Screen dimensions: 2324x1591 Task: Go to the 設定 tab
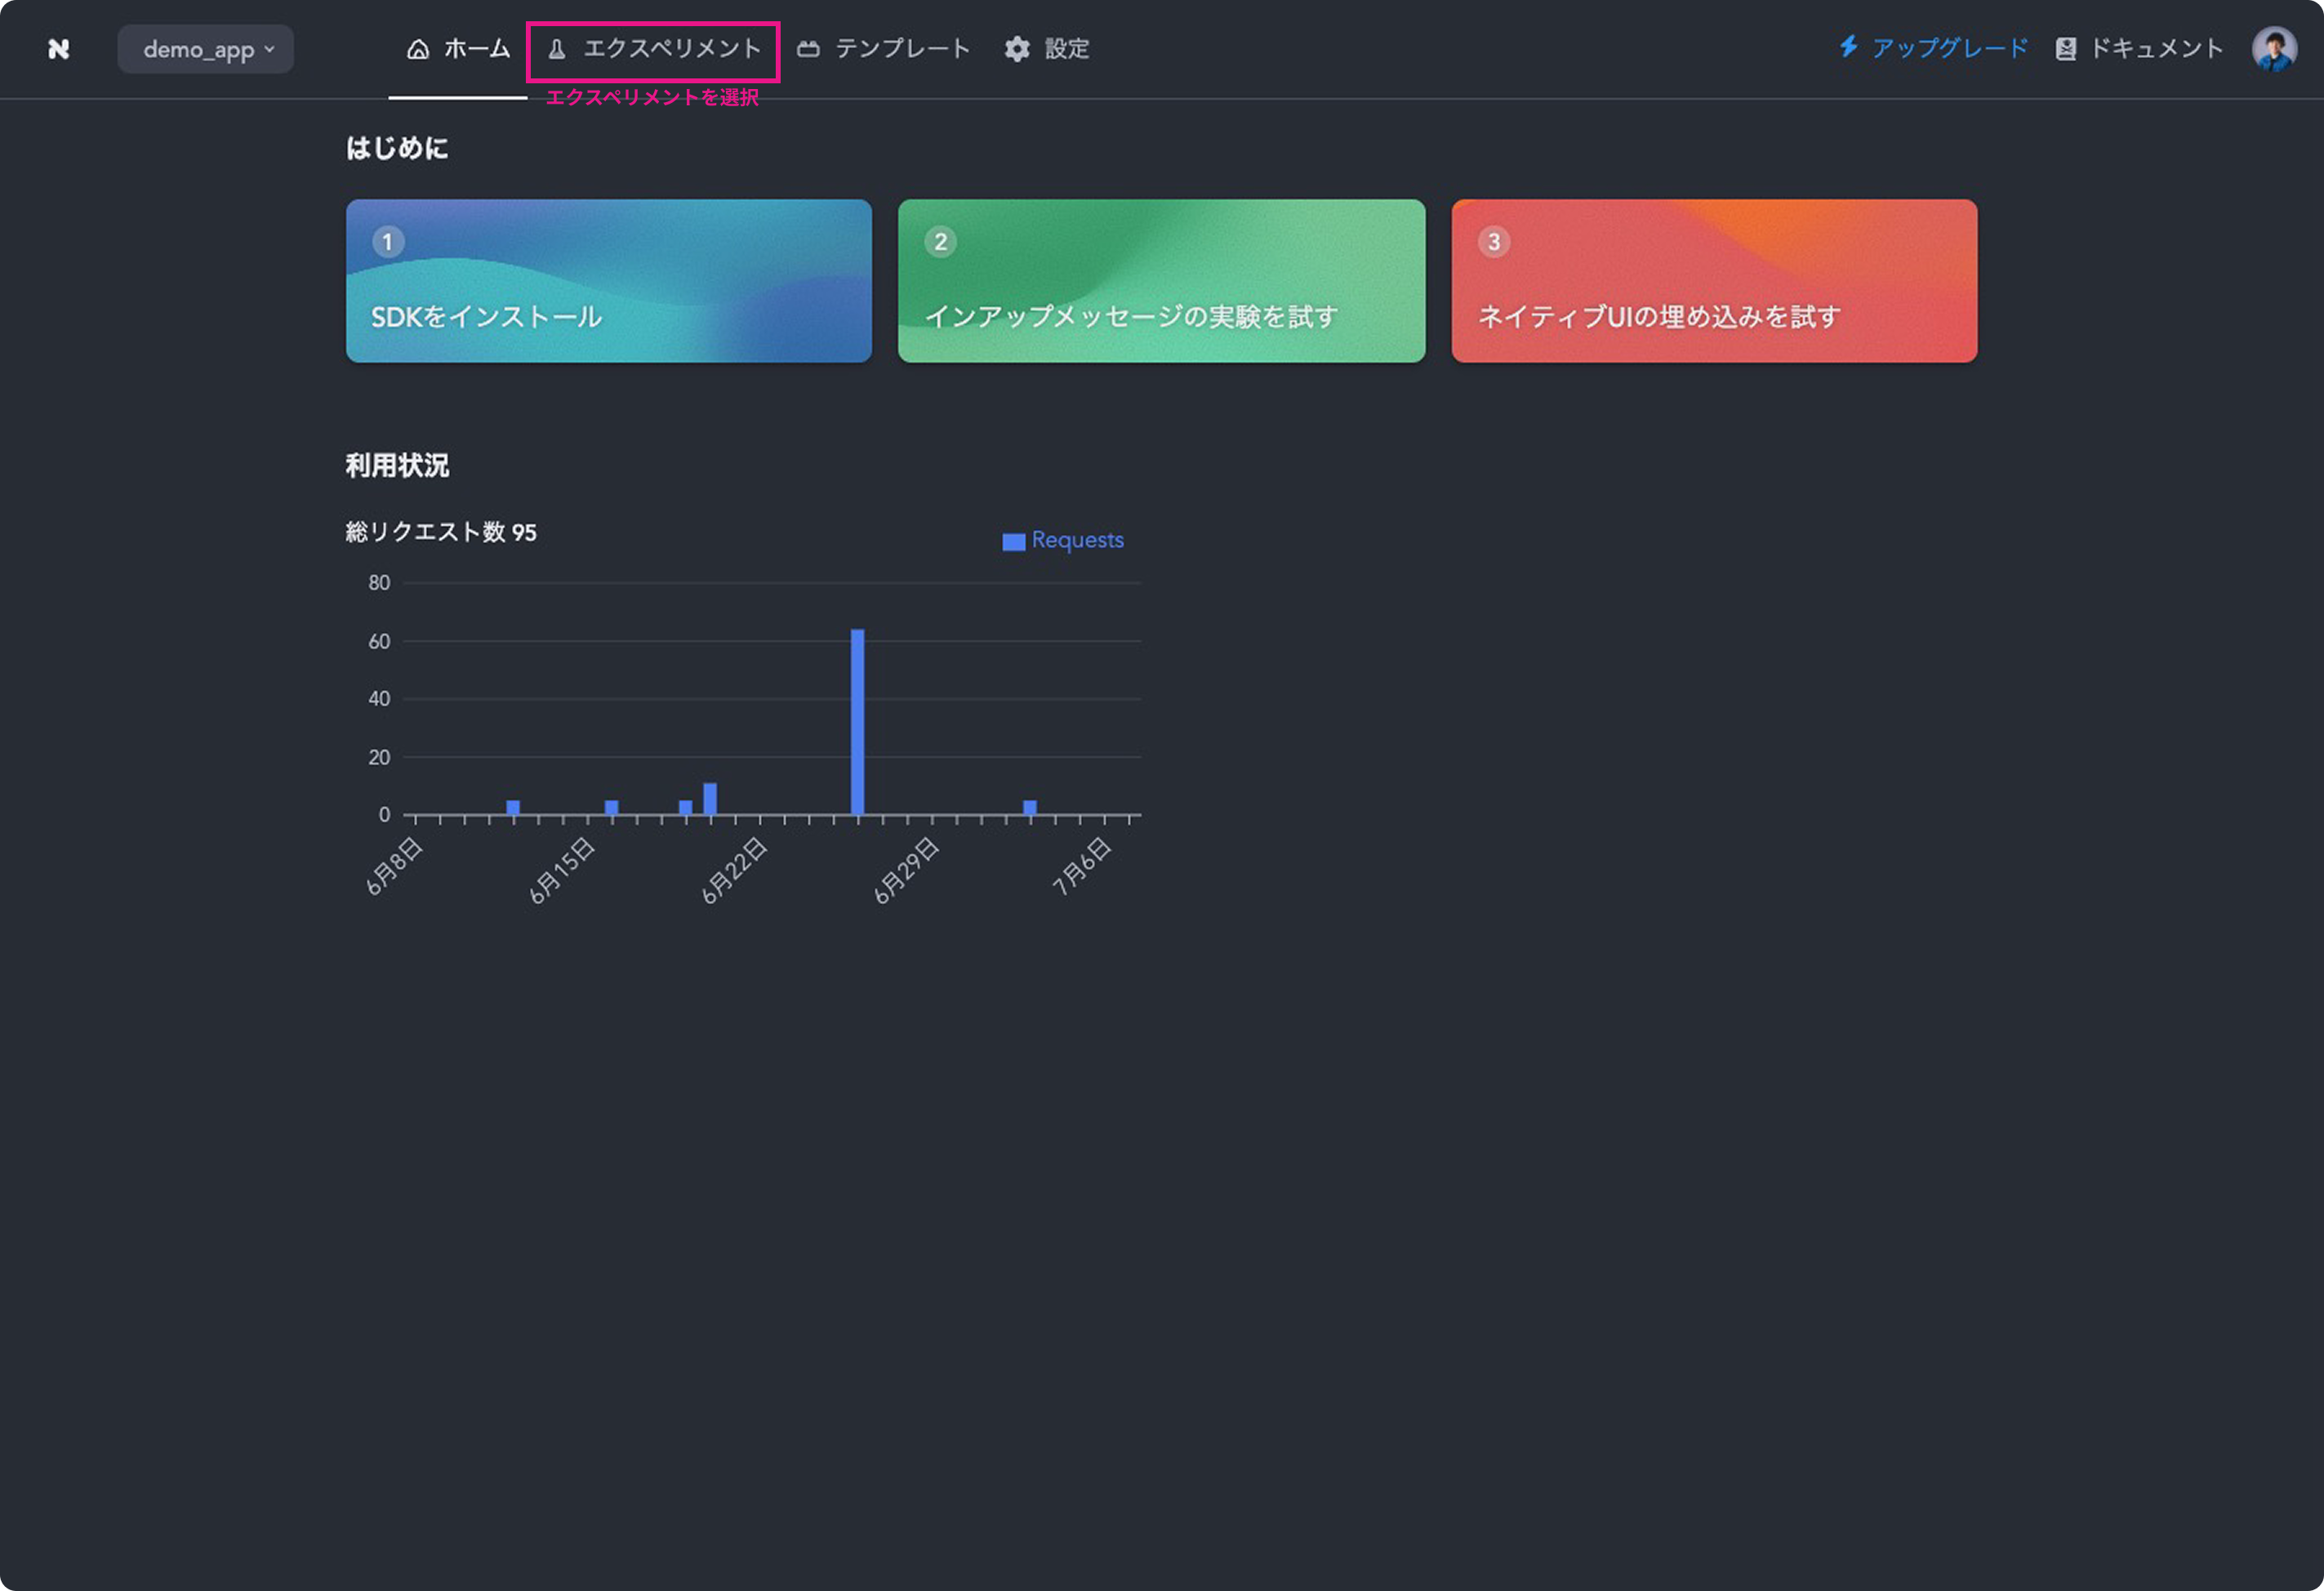[x=1066, y=49]
